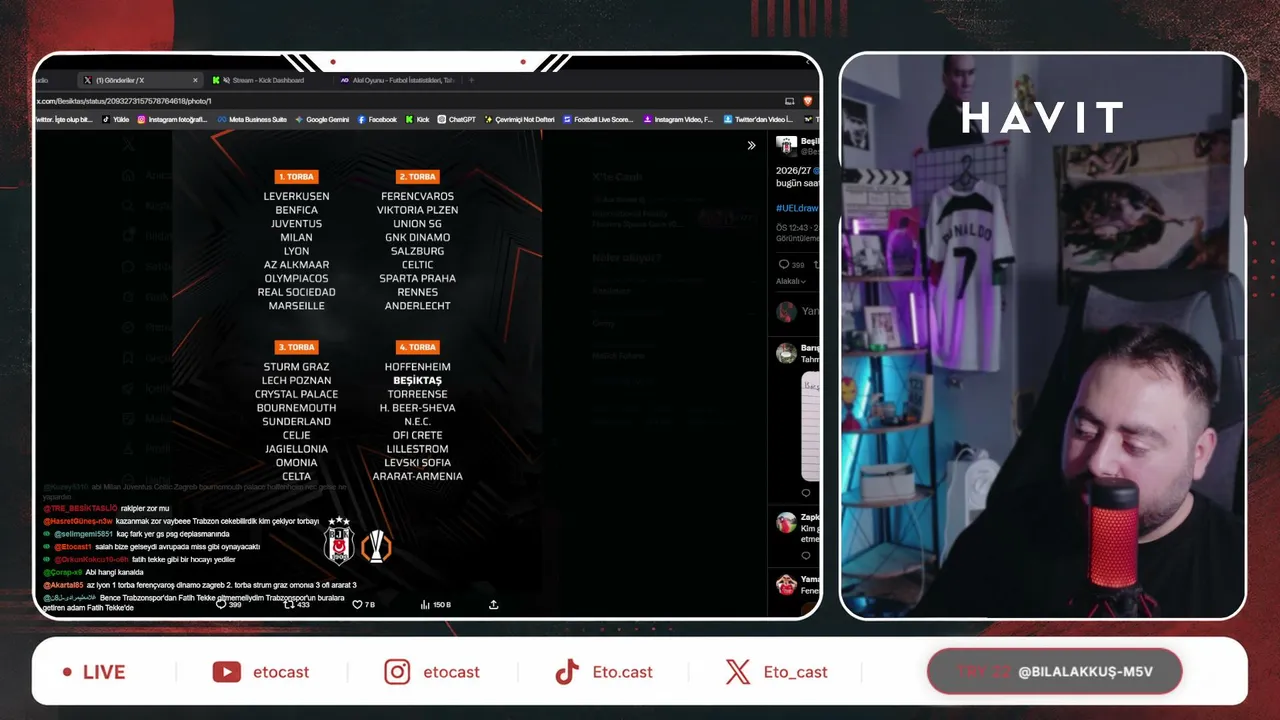The height and width of the screenshot is (720, 1280).
Task: Open the Çevrimiçi Not Defteri bookmark
Action: pyautogui.click(x=520, y=119)
